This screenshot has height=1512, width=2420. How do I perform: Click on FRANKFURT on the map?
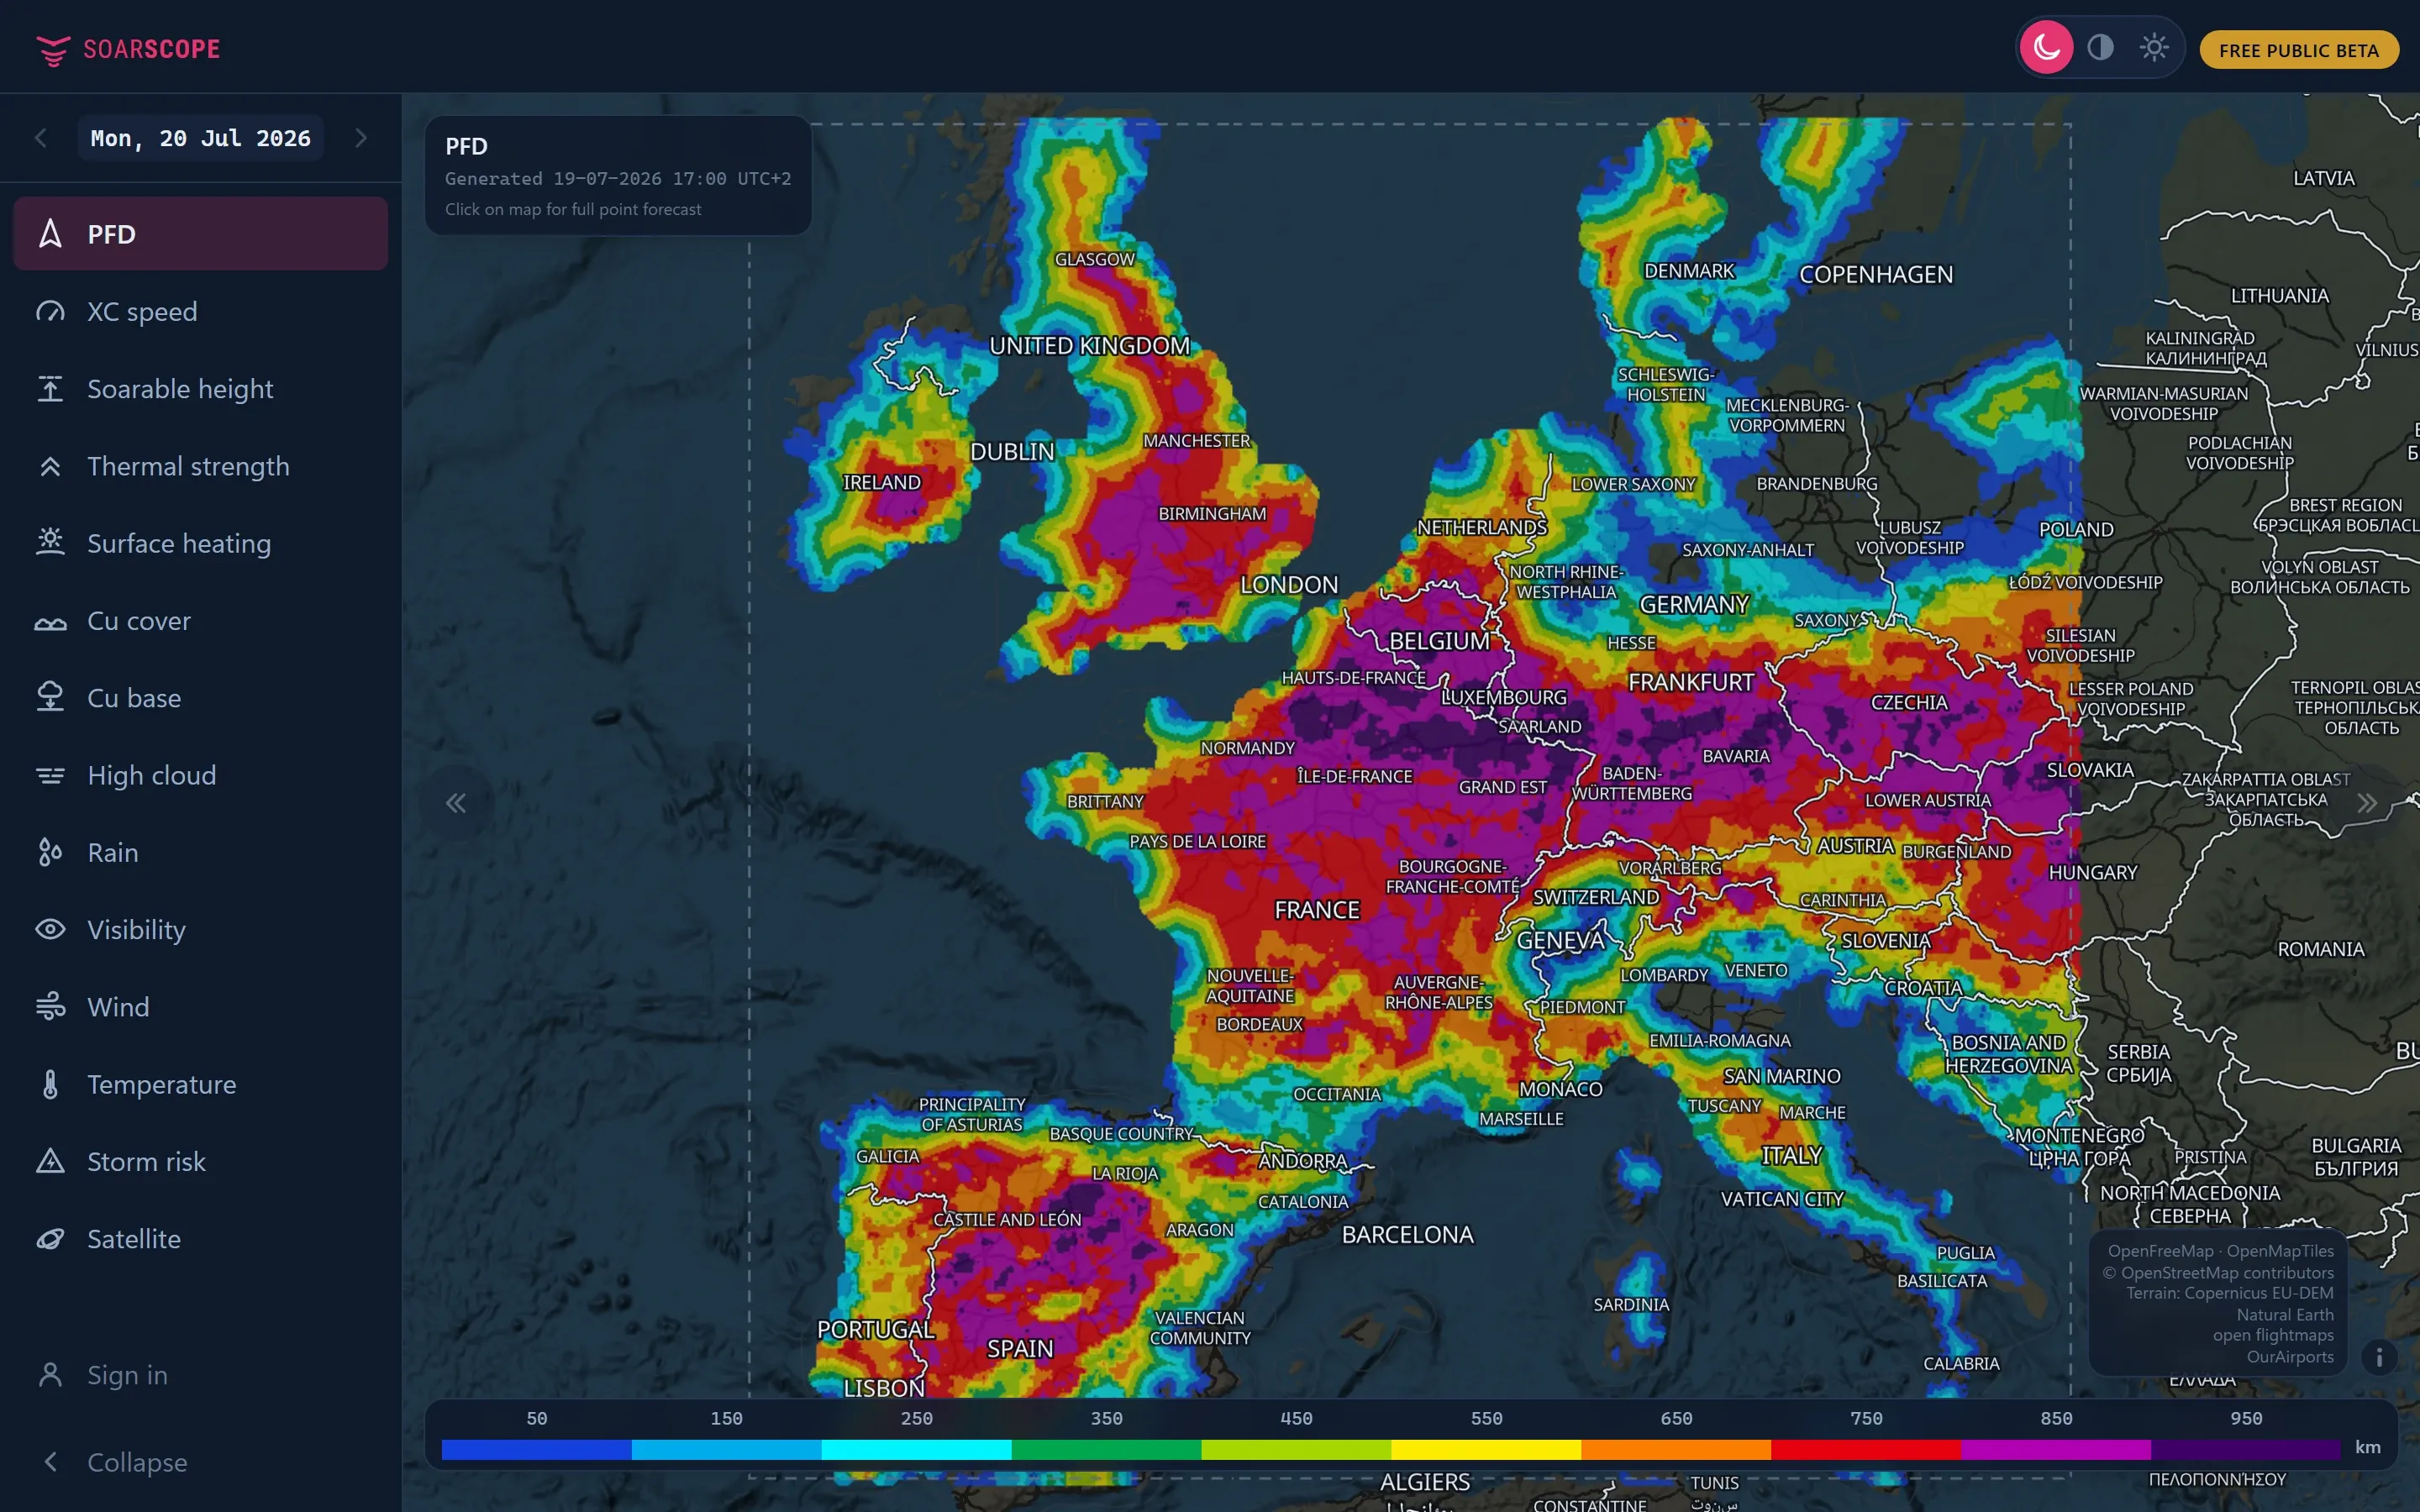click(x=1691, y=682)
